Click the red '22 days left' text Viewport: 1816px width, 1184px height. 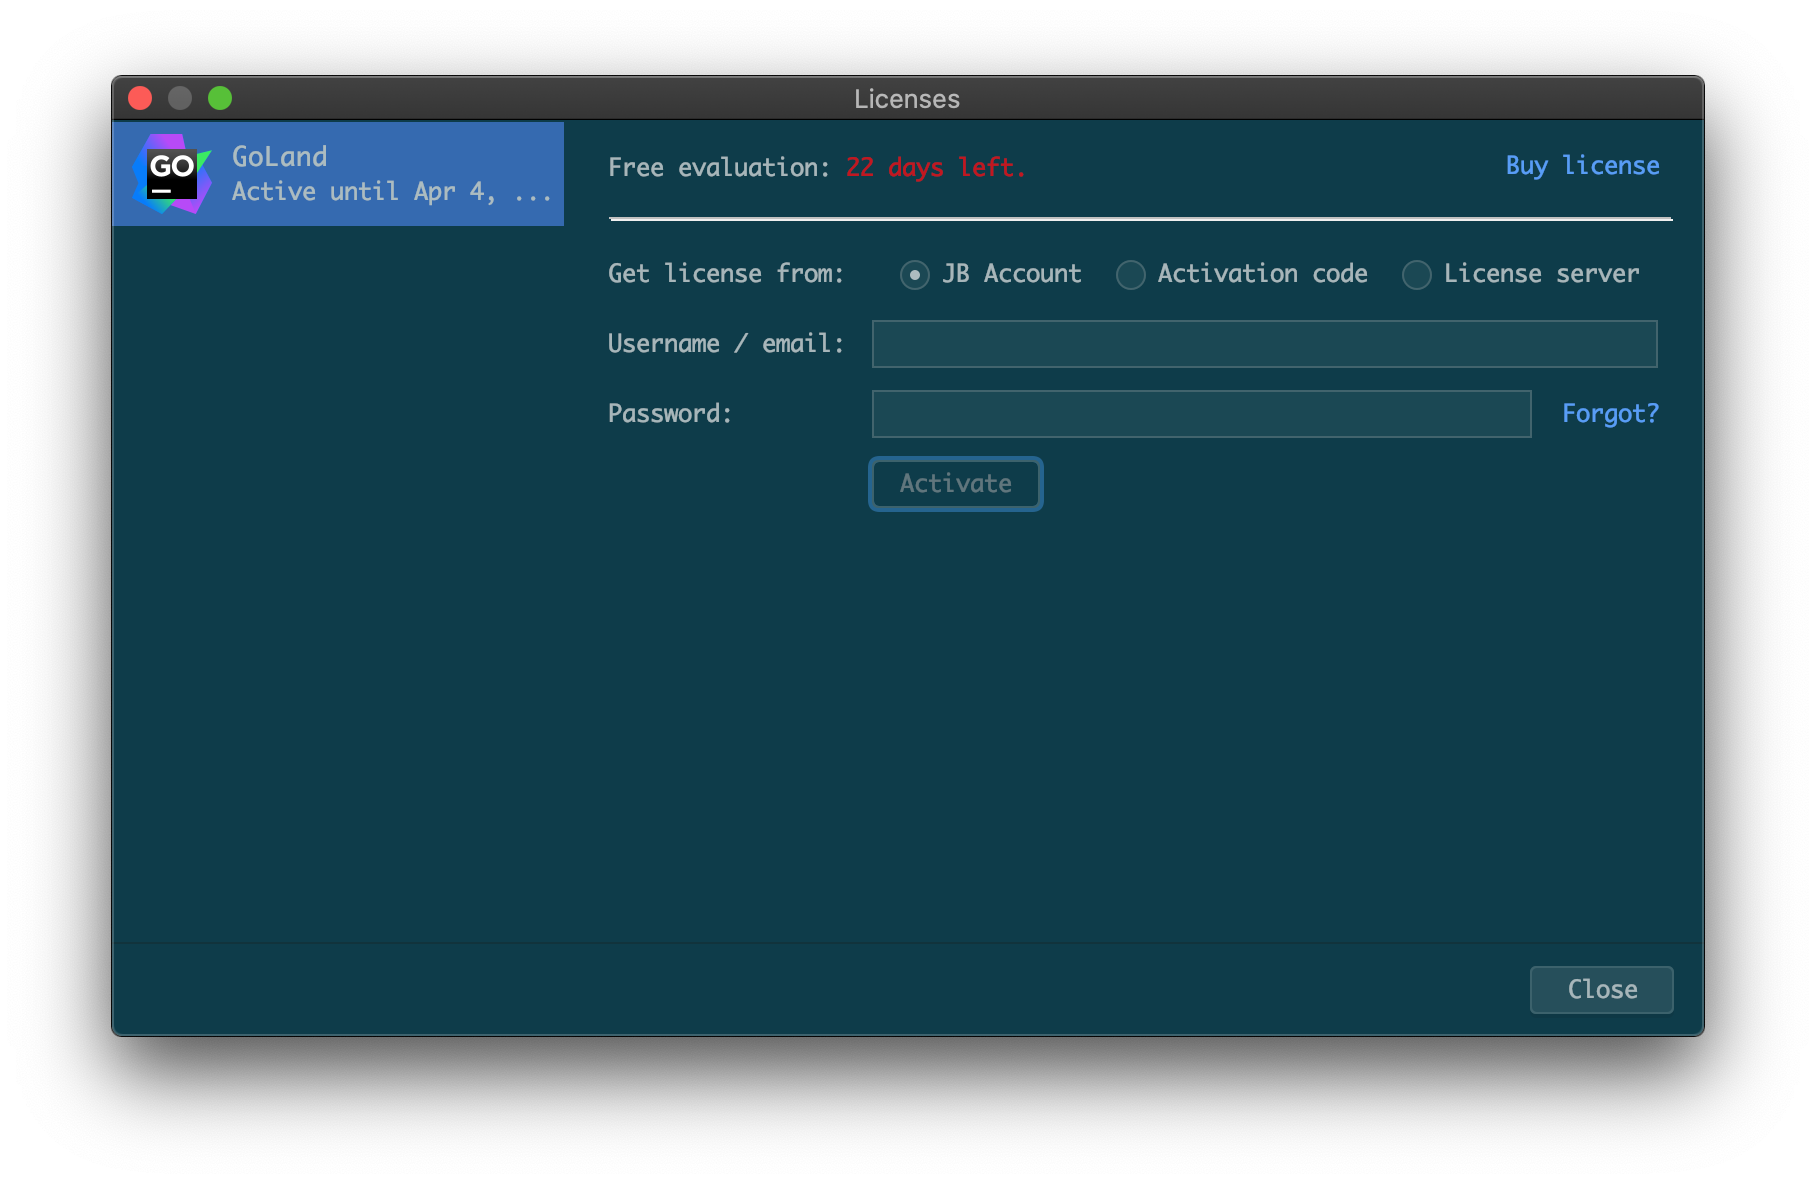coord(935,168)
